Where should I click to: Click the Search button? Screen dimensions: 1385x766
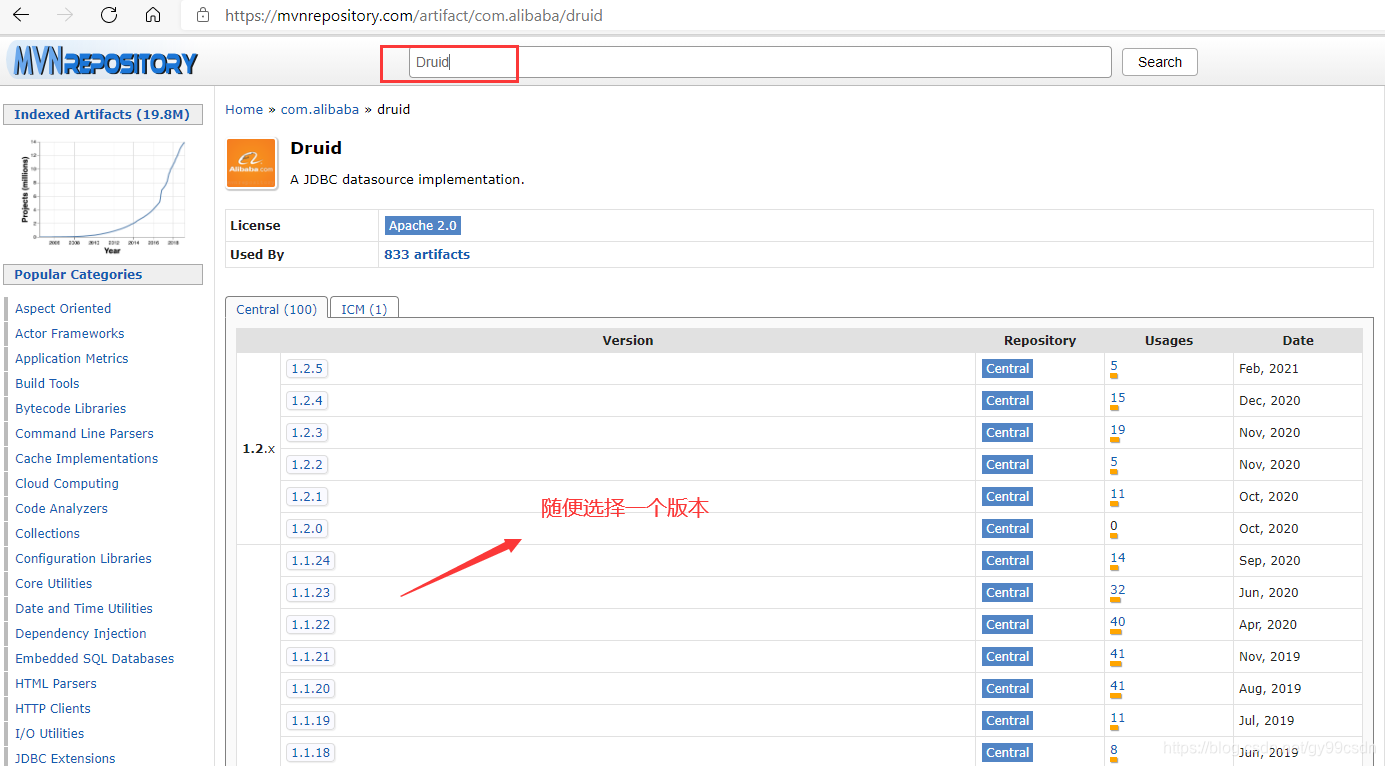pos(1159,62)
